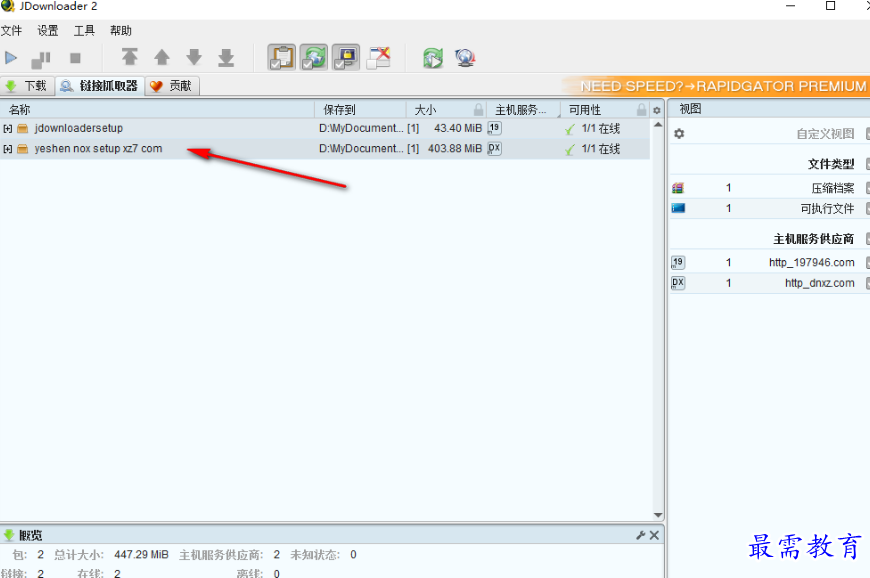Click lock icon in 可用性 column header
This screenshot has height=578, width=870.
click(x=641, y=110)
